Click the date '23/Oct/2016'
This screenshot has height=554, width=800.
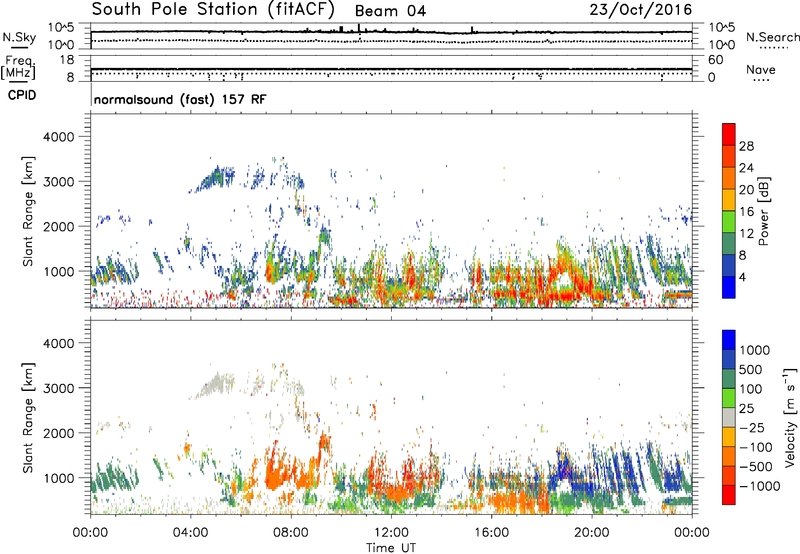point(641,10)
